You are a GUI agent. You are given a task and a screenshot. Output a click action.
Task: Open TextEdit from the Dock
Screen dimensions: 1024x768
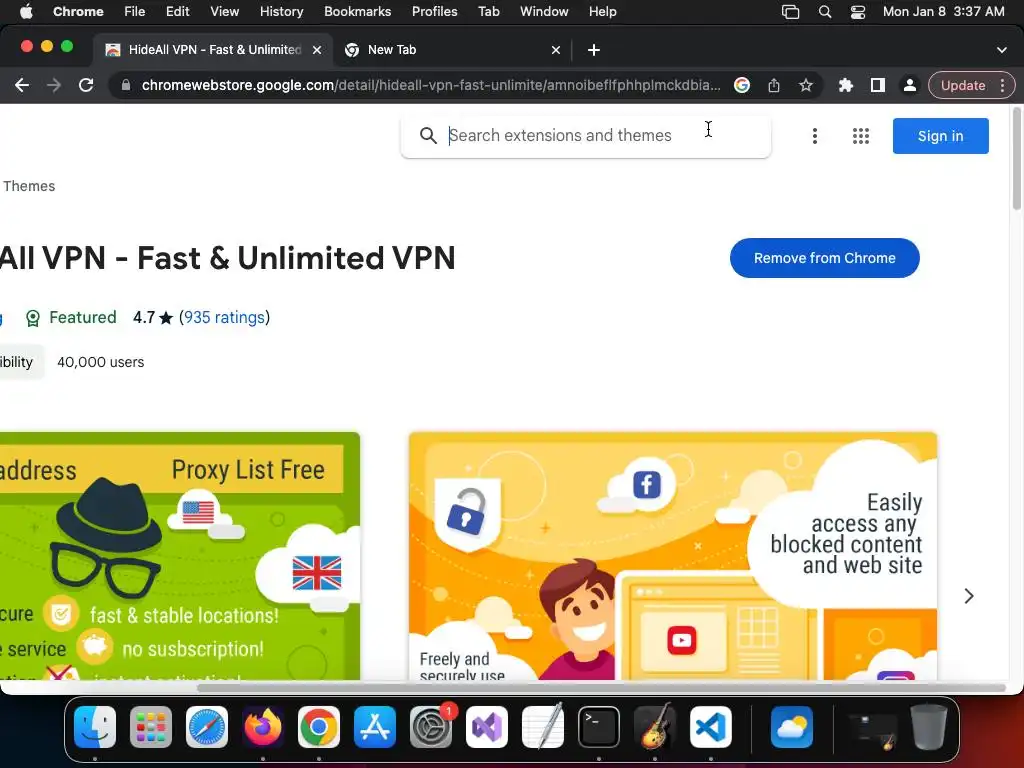[x=543, y=727]
